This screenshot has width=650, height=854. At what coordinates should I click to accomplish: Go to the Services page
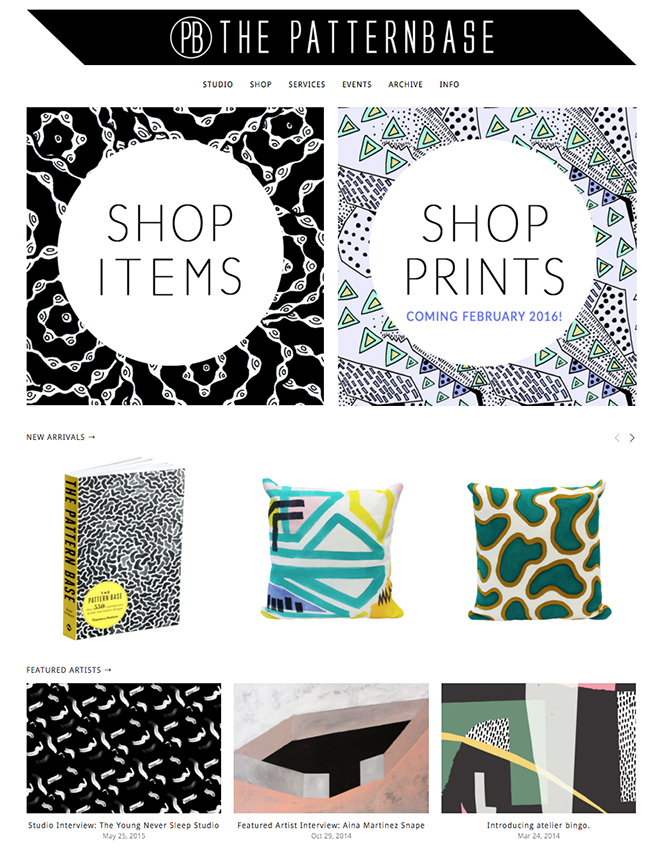[307, 84]
